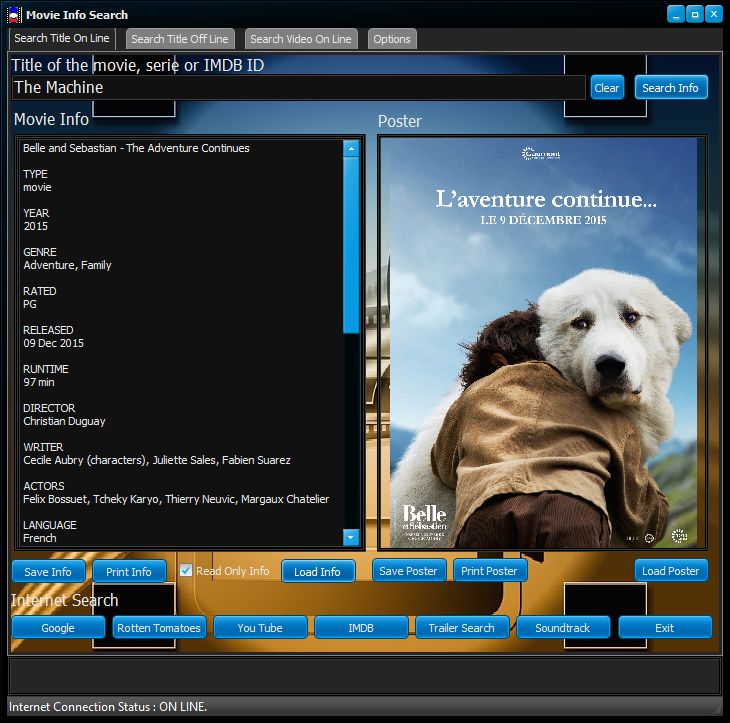Open the Search Video On Line tab
The image size is (730, 723).
pyautogui.click(x=301, y=39)
